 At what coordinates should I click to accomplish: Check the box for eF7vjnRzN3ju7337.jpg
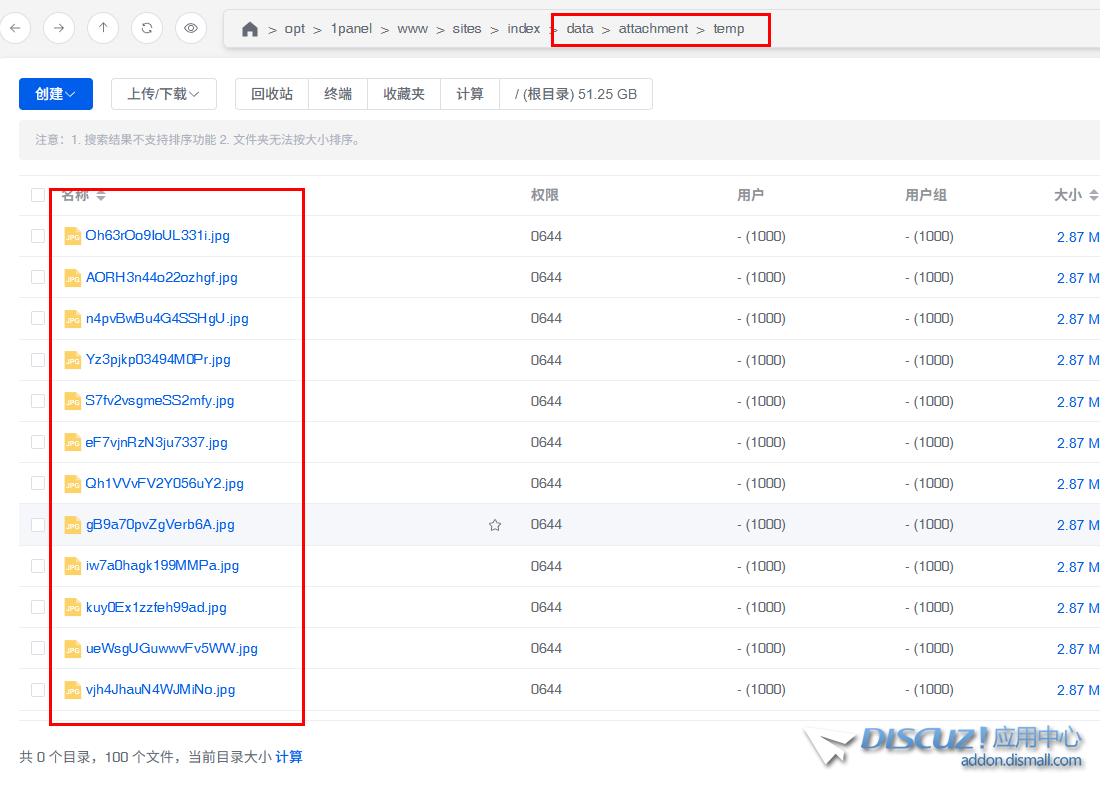(38, 442)
